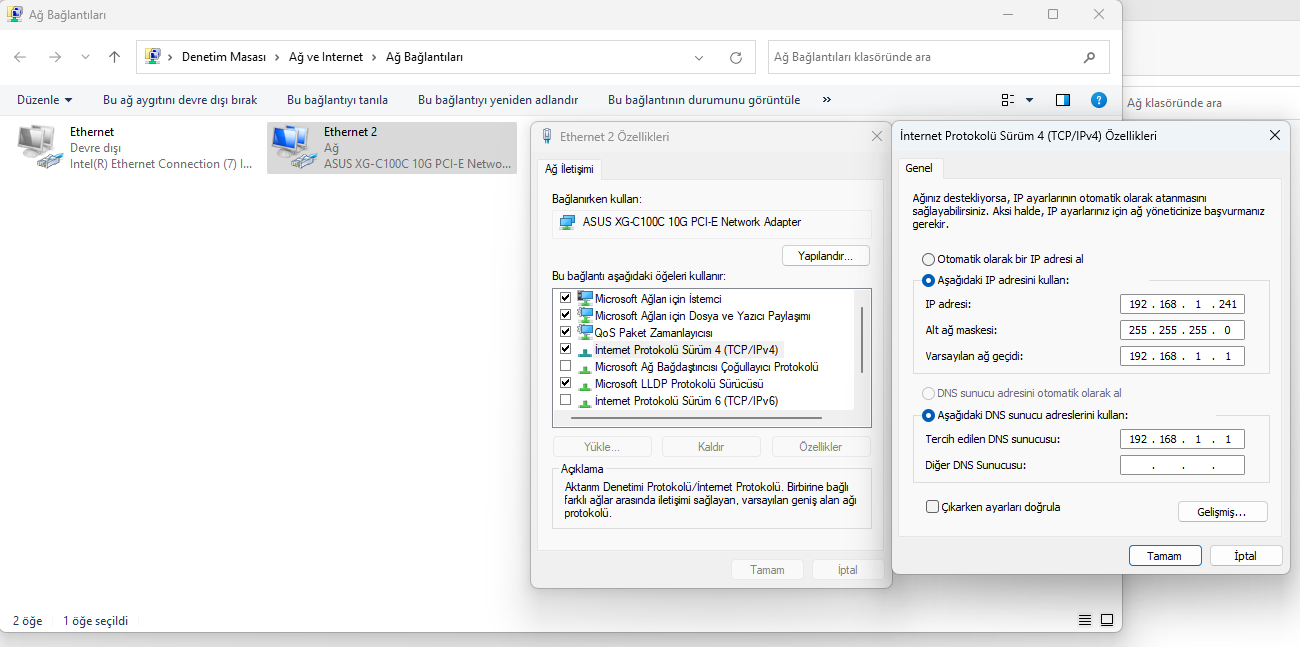Click the Diğer DNS Sunucusu field
Image resolution: width=1300 pixels, height=647 pixels.
coord(1182,465)
